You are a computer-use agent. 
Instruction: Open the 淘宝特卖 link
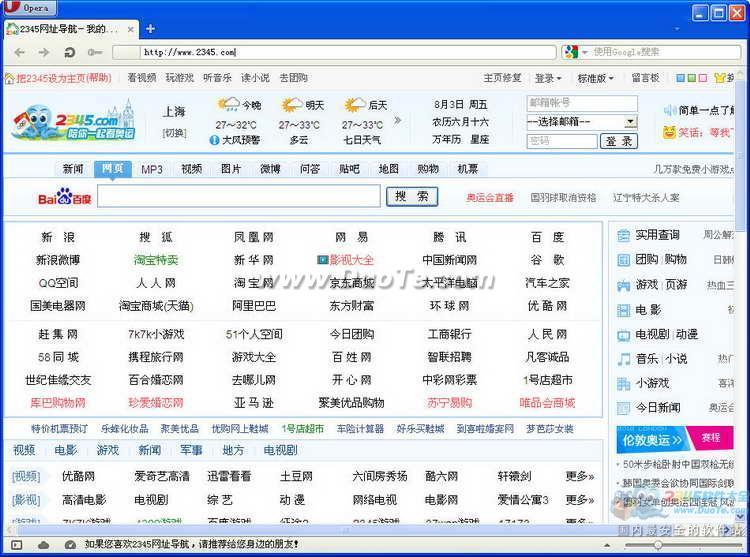(156, 260)
